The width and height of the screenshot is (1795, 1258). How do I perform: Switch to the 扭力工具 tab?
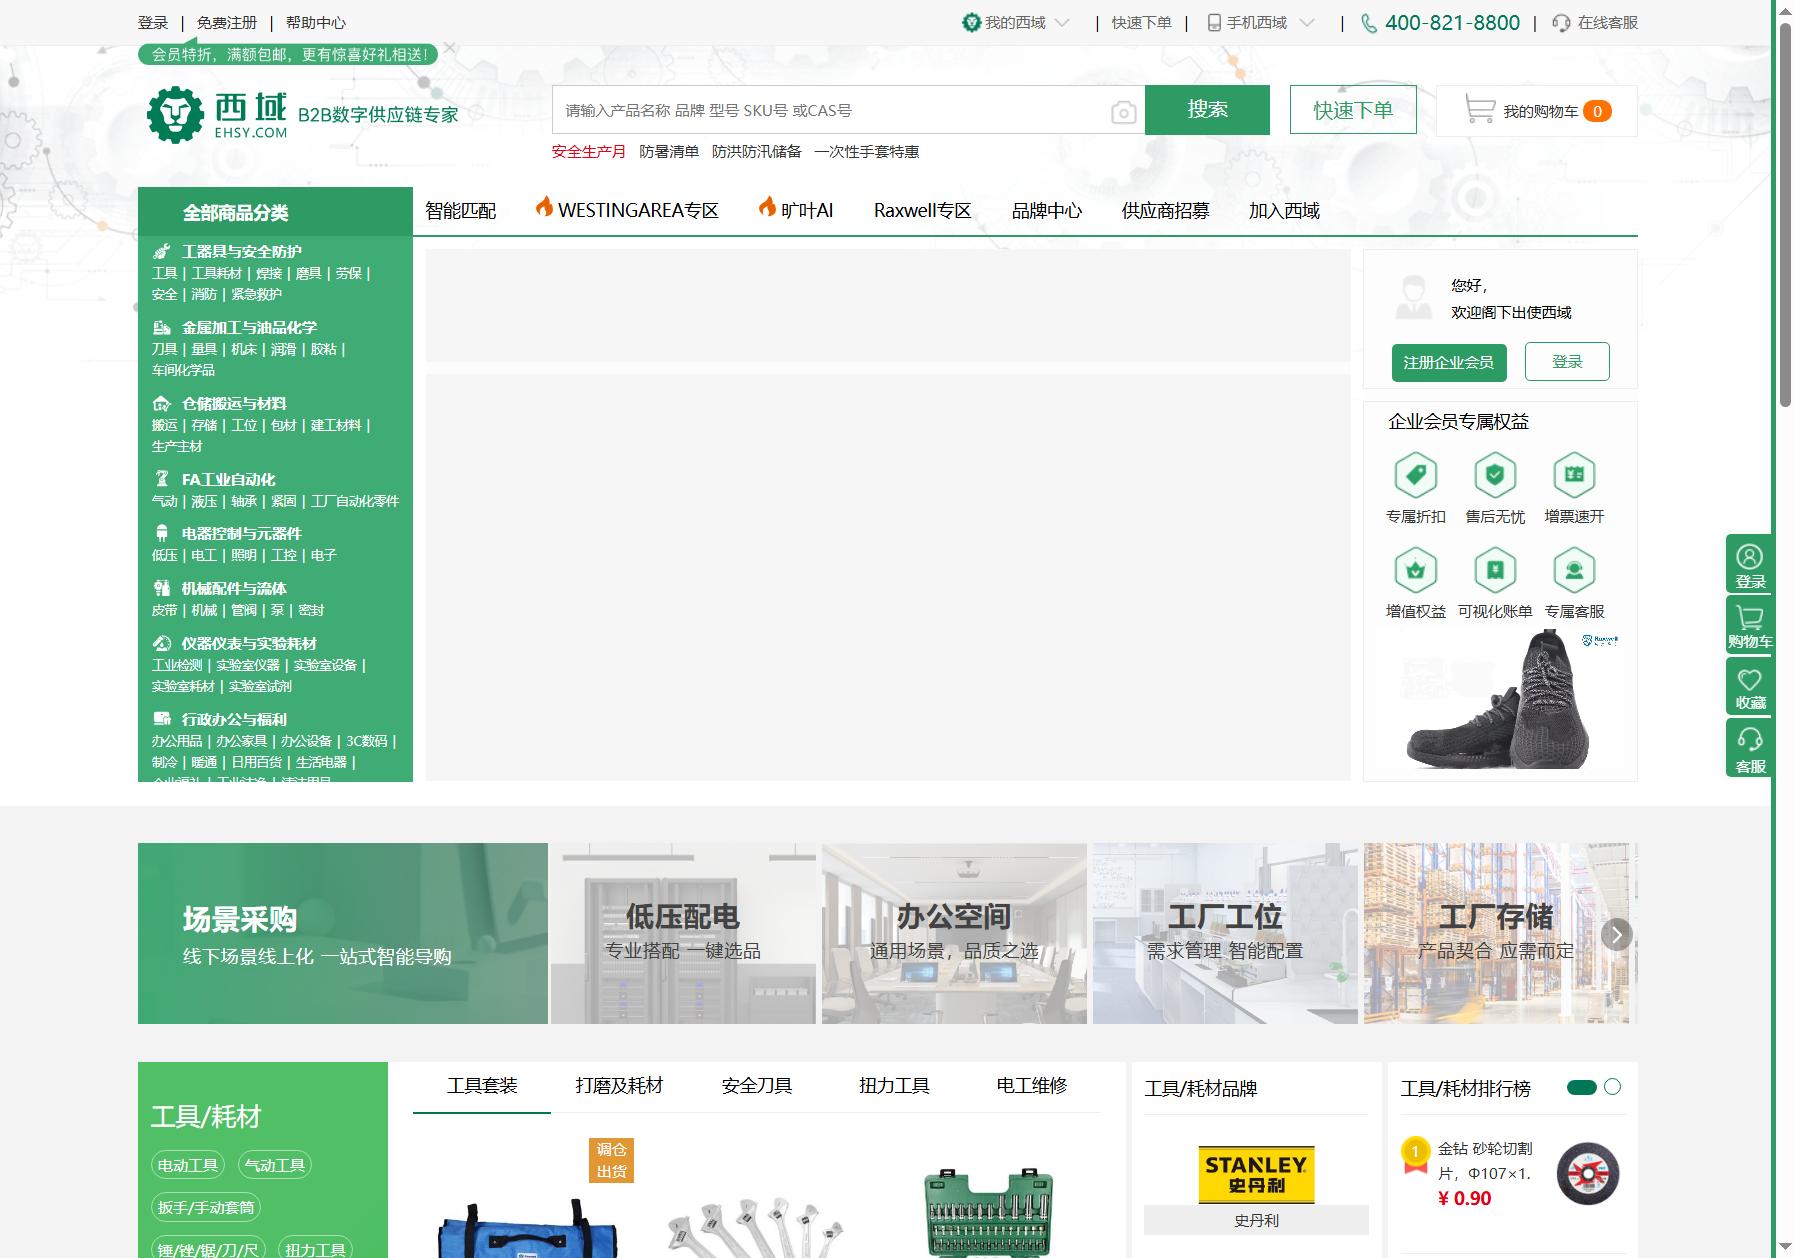[x=894, y=1085]
